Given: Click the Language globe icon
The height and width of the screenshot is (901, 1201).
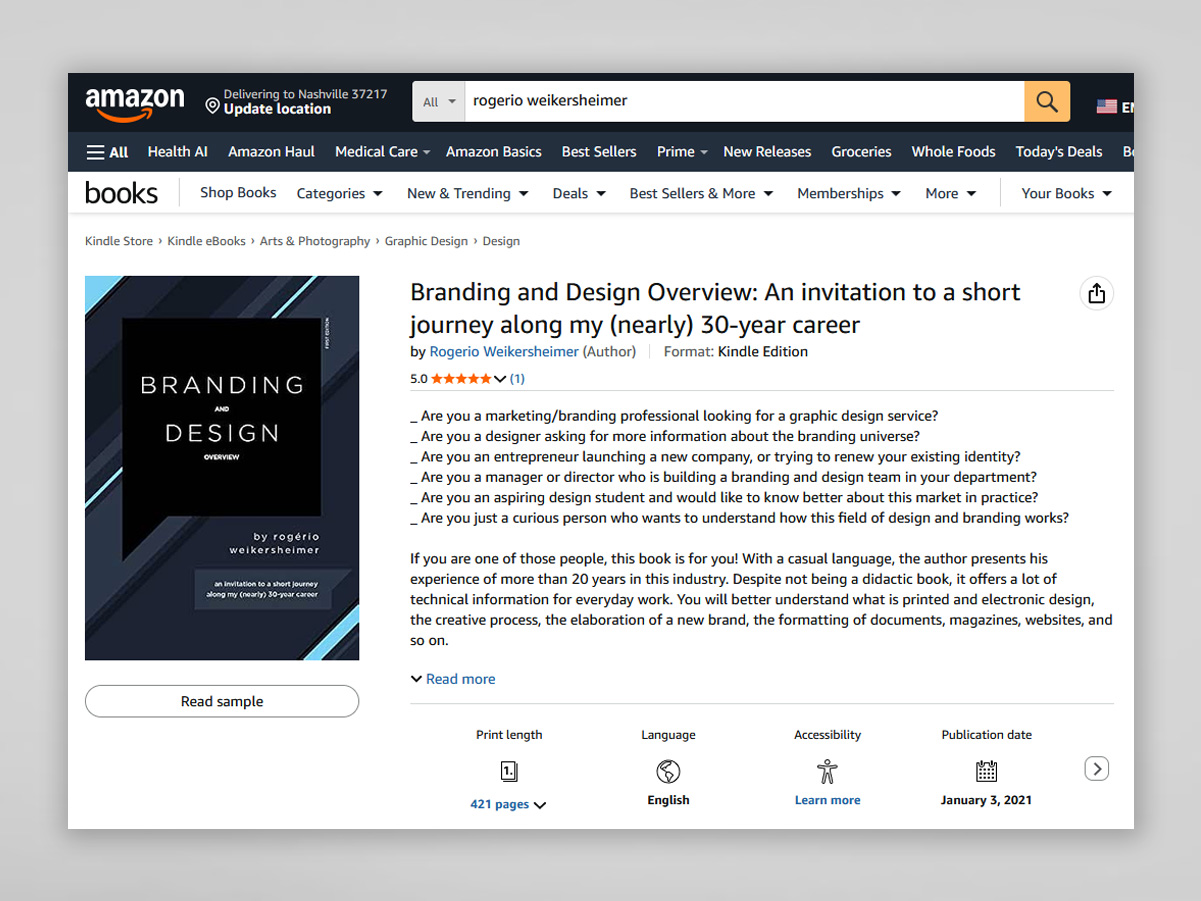Looking at the screenshot, I should (x=668, y=771).
